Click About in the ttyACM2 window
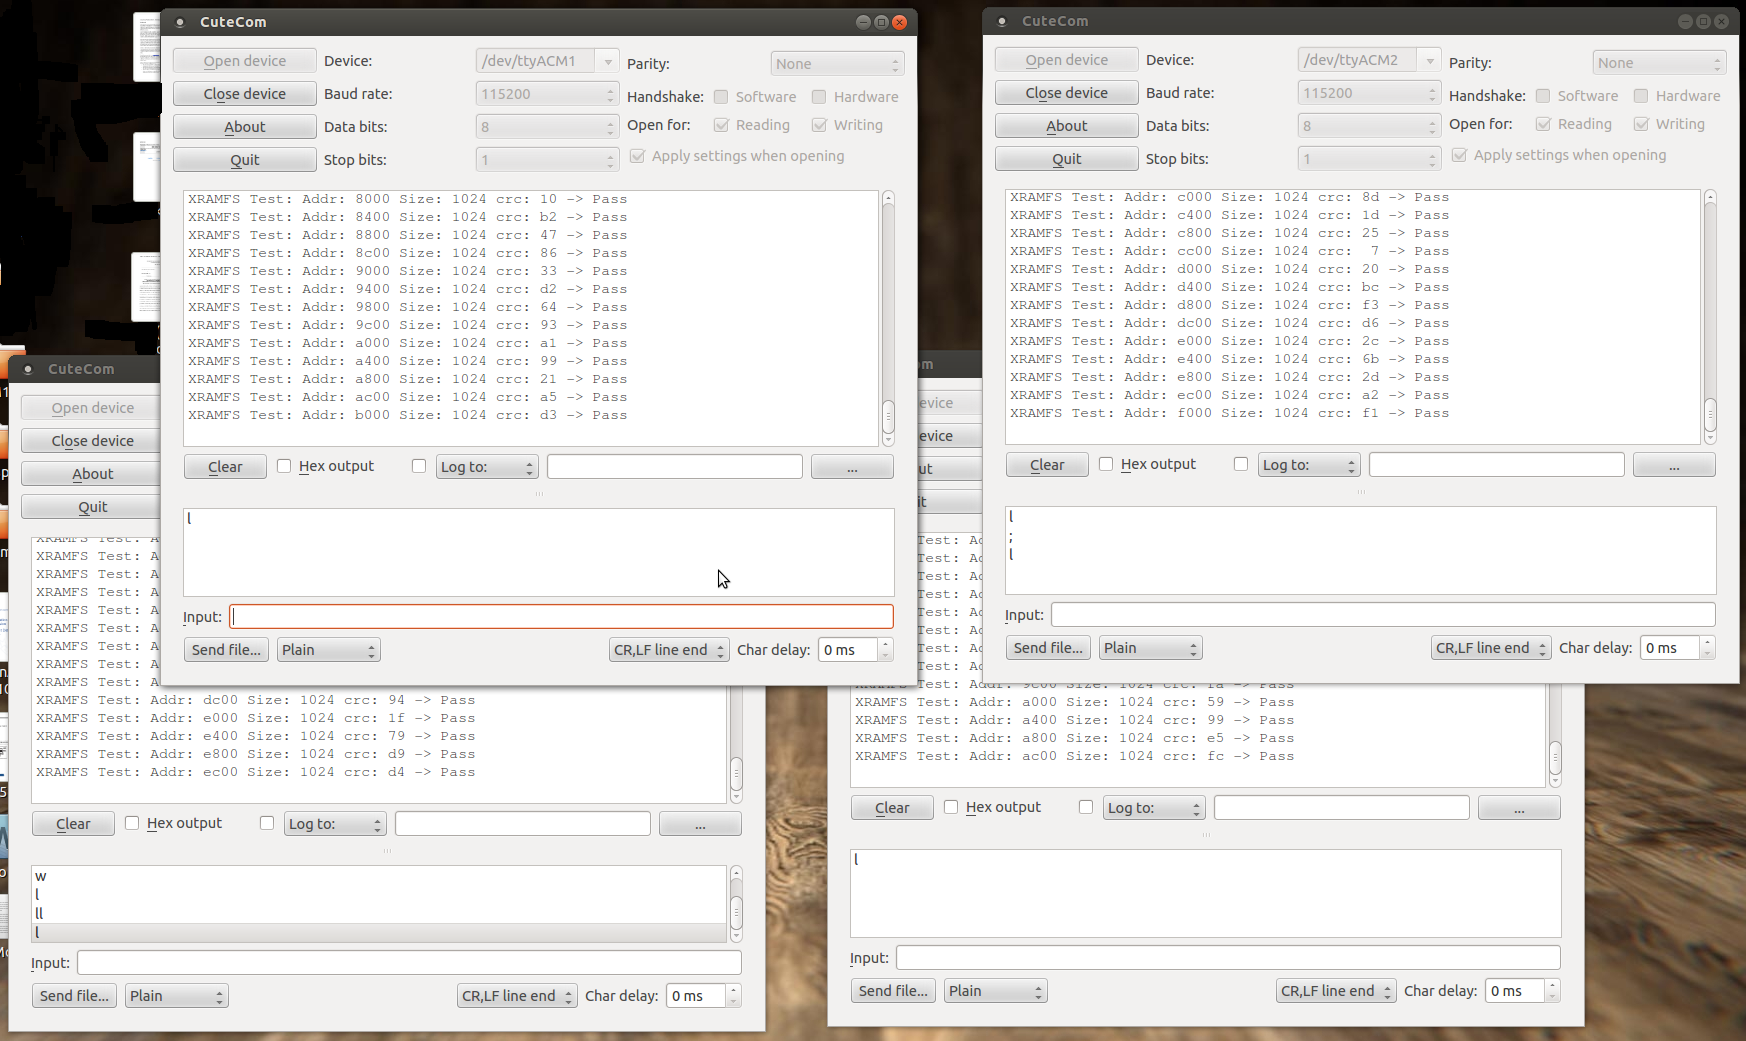Image resolution: width=1746 pixels, height=1041 pixels. (x=1066, y=126)
